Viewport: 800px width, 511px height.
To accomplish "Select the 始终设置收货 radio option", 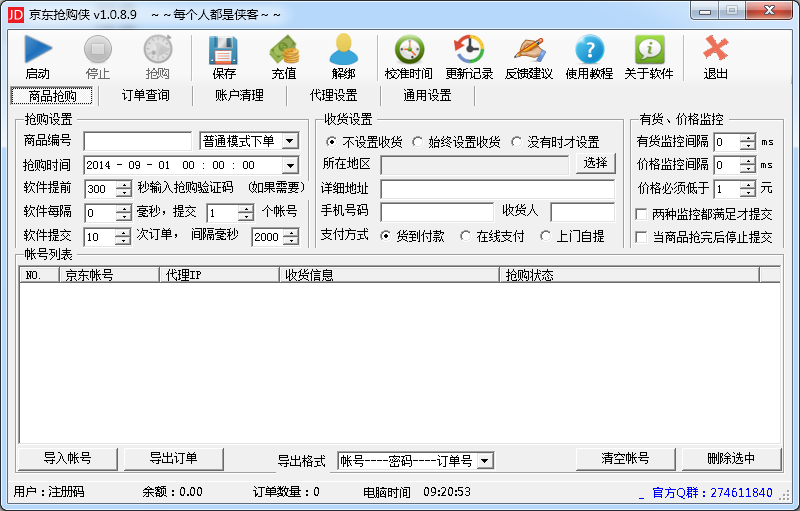I will 417,142.
